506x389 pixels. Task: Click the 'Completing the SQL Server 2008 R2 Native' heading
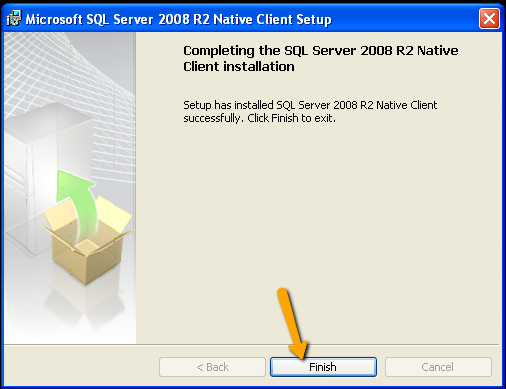click(321, 51)
